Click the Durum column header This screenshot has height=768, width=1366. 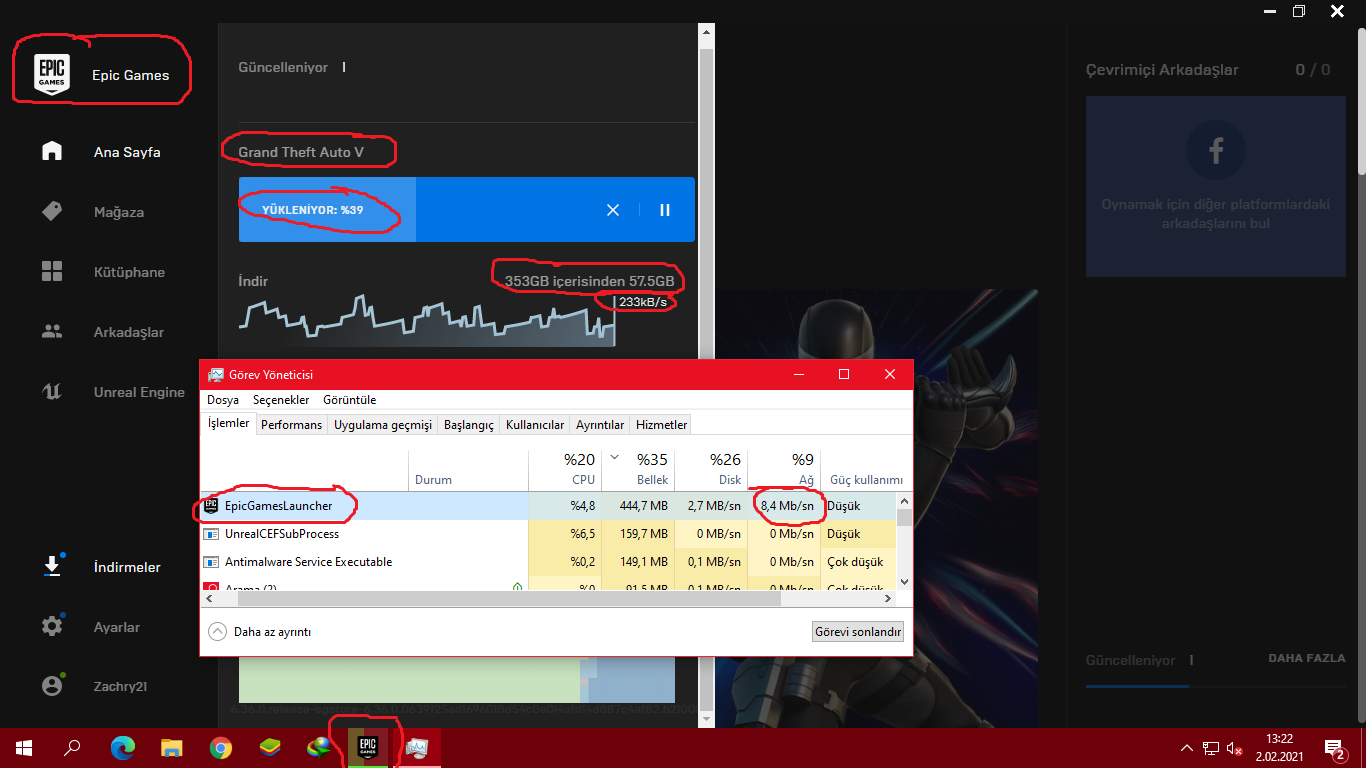[x=468, y=469]
